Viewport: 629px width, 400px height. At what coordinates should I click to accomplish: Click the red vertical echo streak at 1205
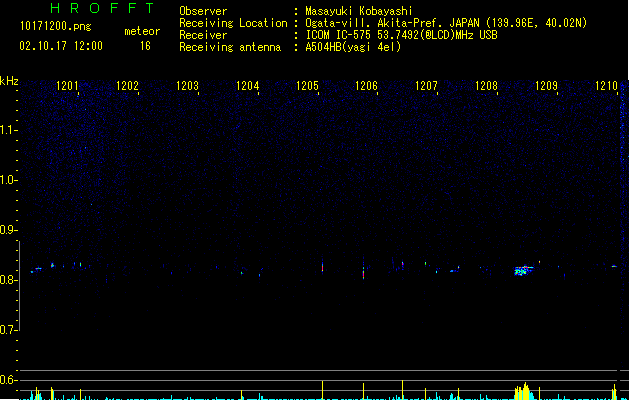(322, 266)
